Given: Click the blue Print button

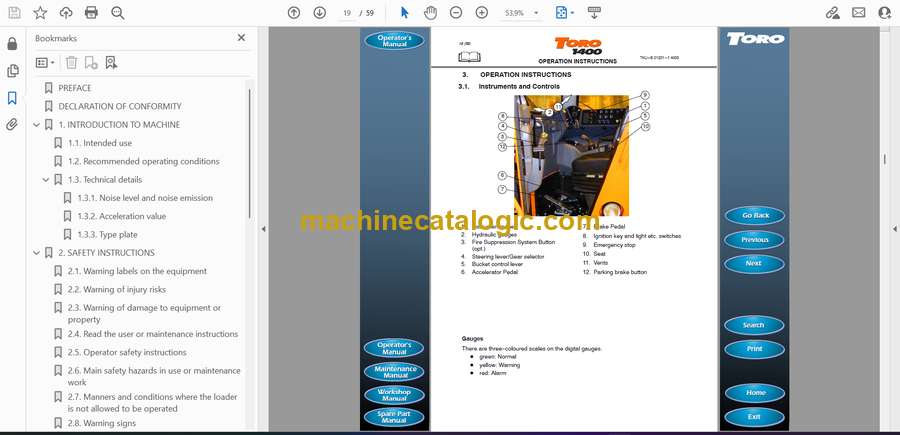Looking at the screenshot, I should (755, 349).
